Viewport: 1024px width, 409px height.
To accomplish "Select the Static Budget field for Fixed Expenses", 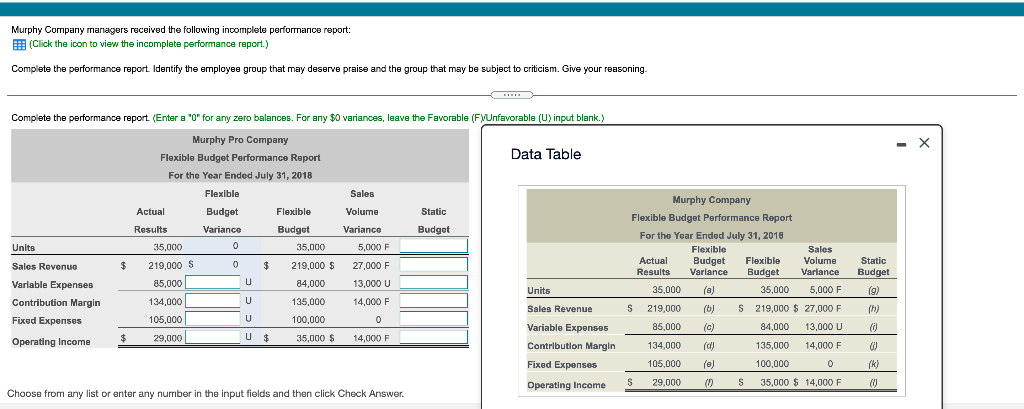I will click(x=434, y=318).
